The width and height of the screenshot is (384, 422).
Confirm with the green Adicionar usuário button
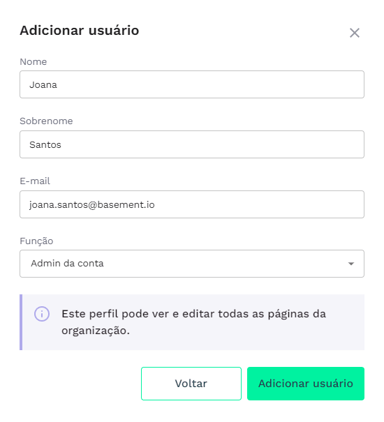click(x=306, y=384)
